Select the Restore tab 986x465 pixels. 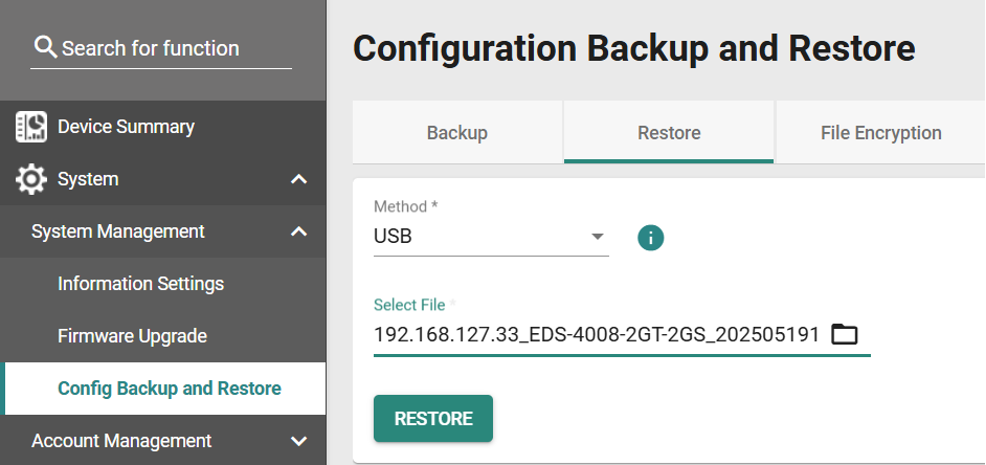(x=669, y=133)
